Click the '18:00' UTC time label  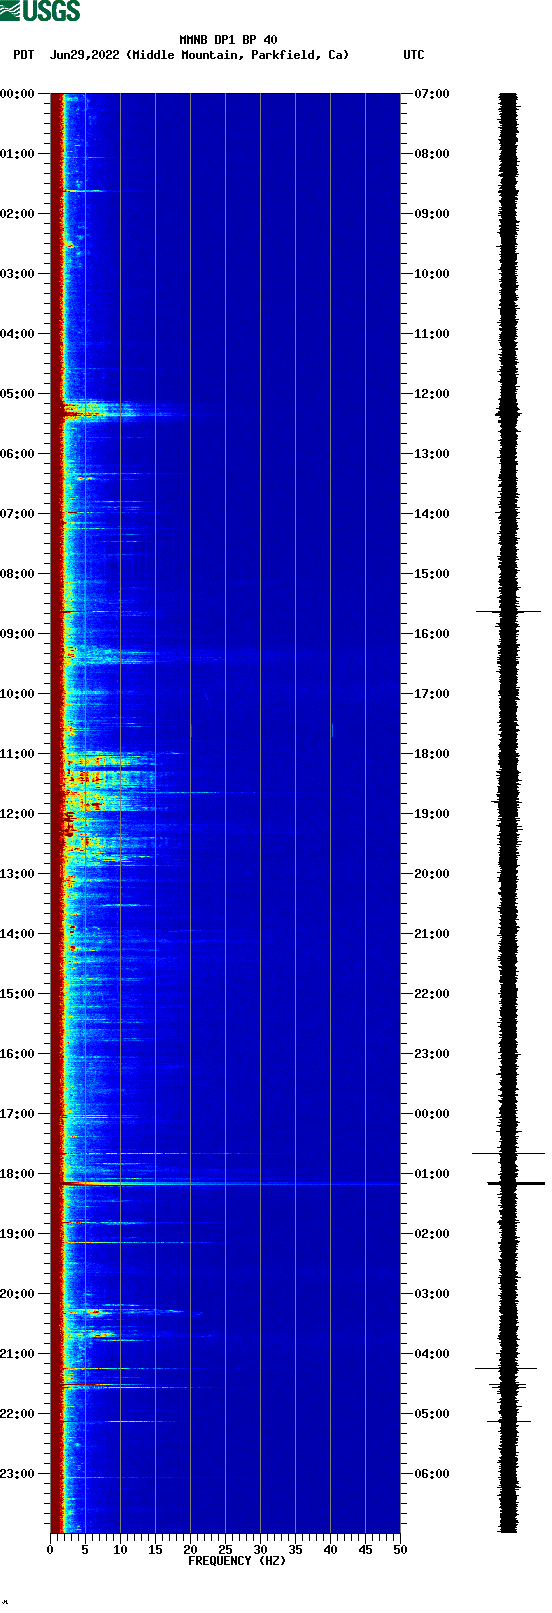click(x=432, y=754)
